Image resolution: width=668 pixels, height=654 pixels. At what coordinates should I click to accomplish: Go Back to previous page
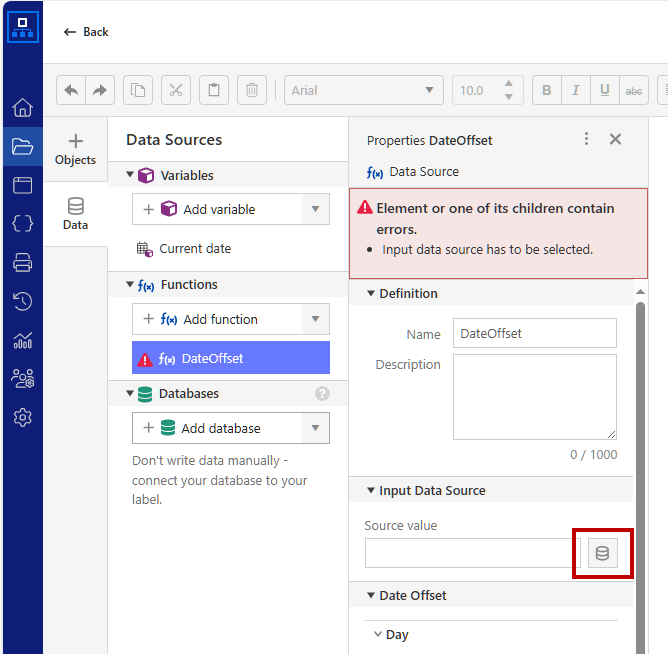click(86, 32)
